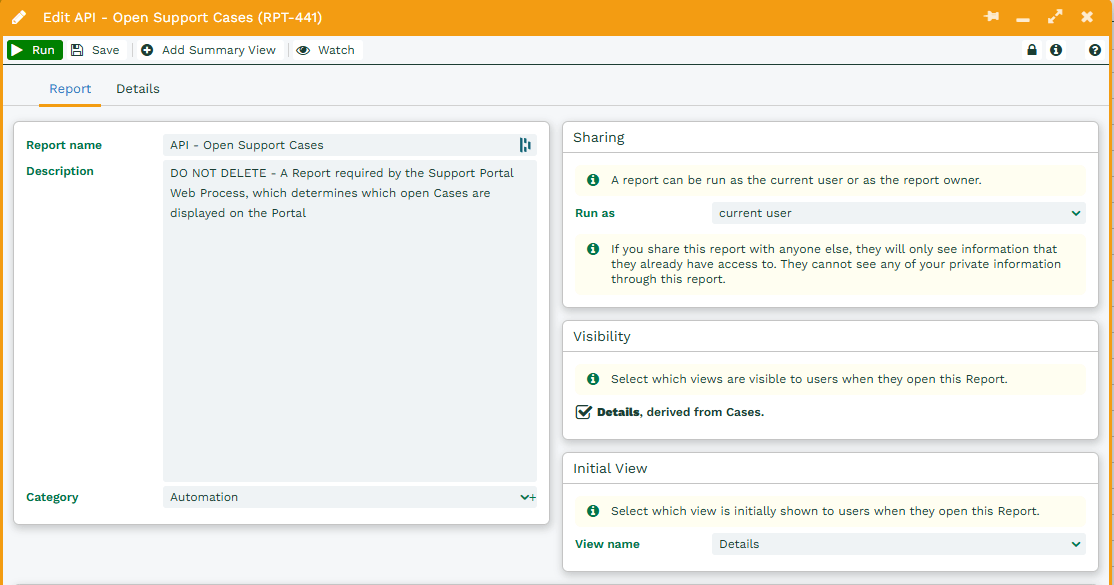Click Add Summary View button
The width and height of the screenshot is (1114, 585).
209,50
